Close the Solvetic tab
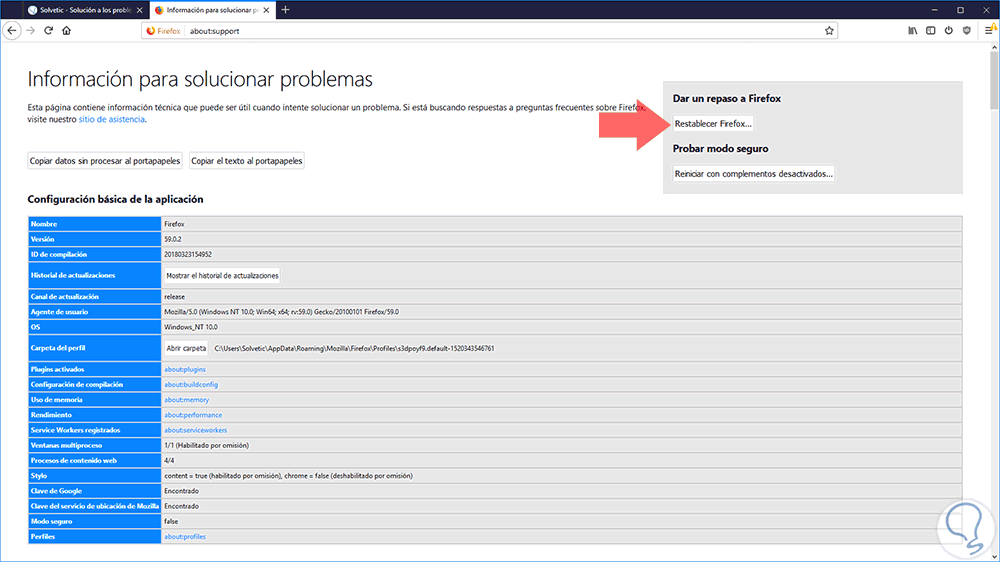Screen dimensions: 1000x562 [x=140, y=10]
